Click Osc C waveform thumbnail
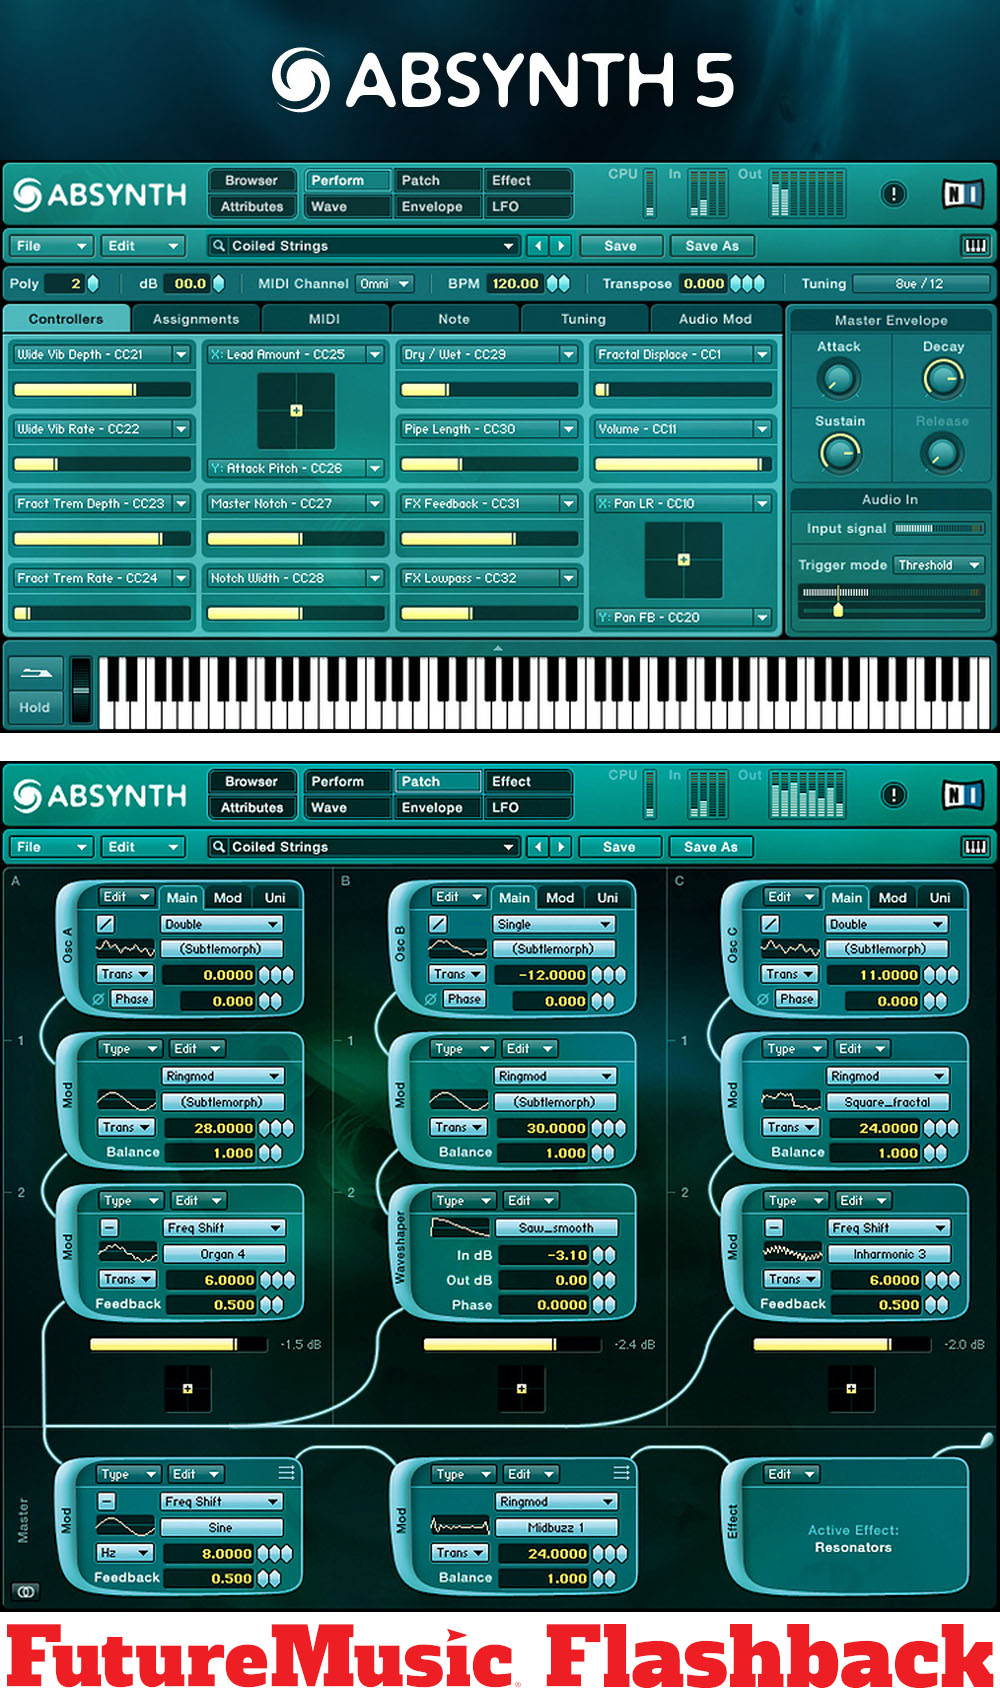Image resolution: width=1000 pixels, height=1700 pixels. (x=790, y=948)
